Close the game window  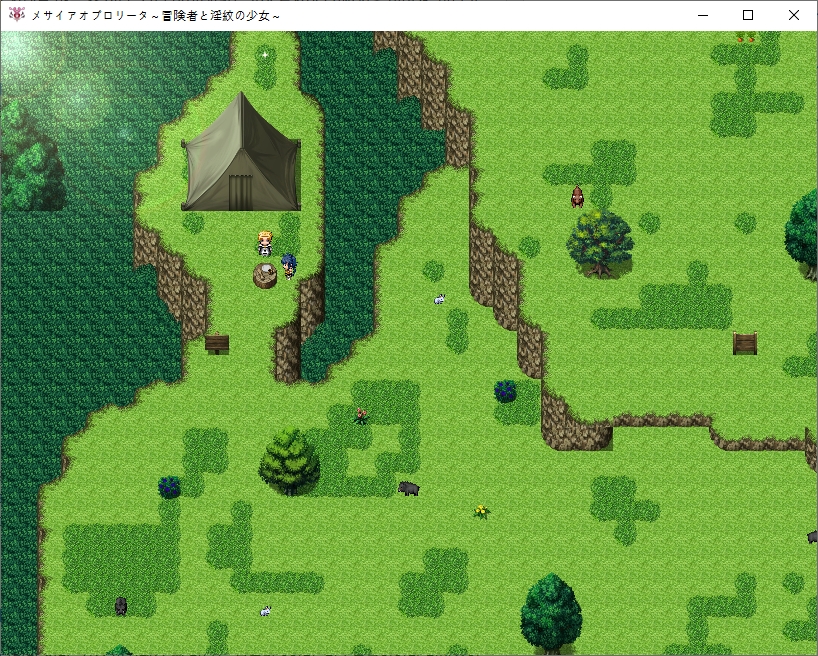[793, 15]
